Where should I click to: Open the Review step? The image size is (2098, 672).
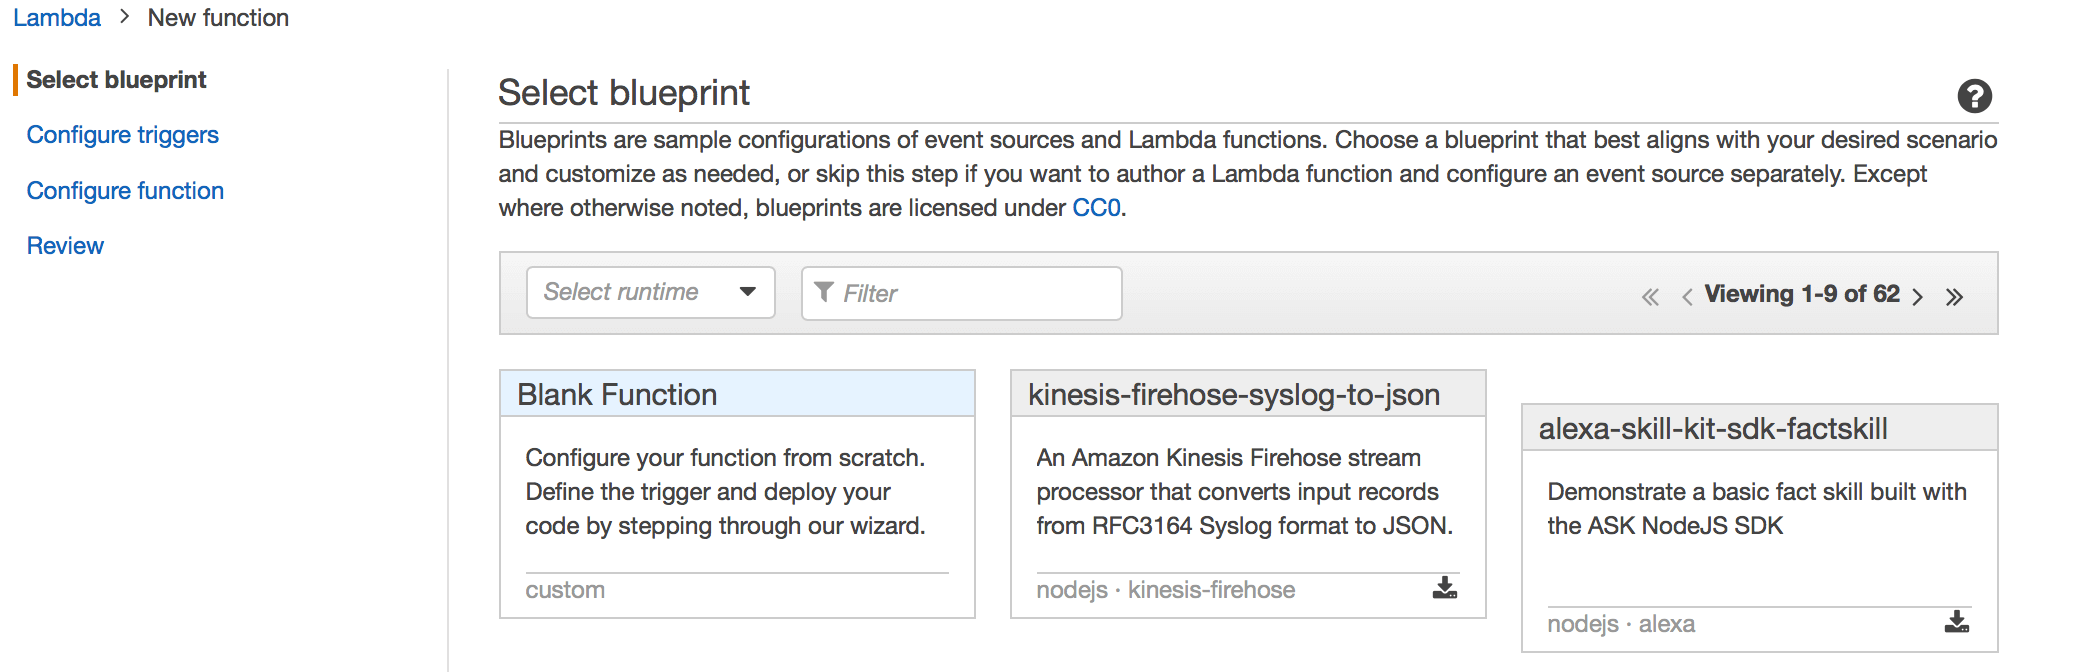point(65,246)
